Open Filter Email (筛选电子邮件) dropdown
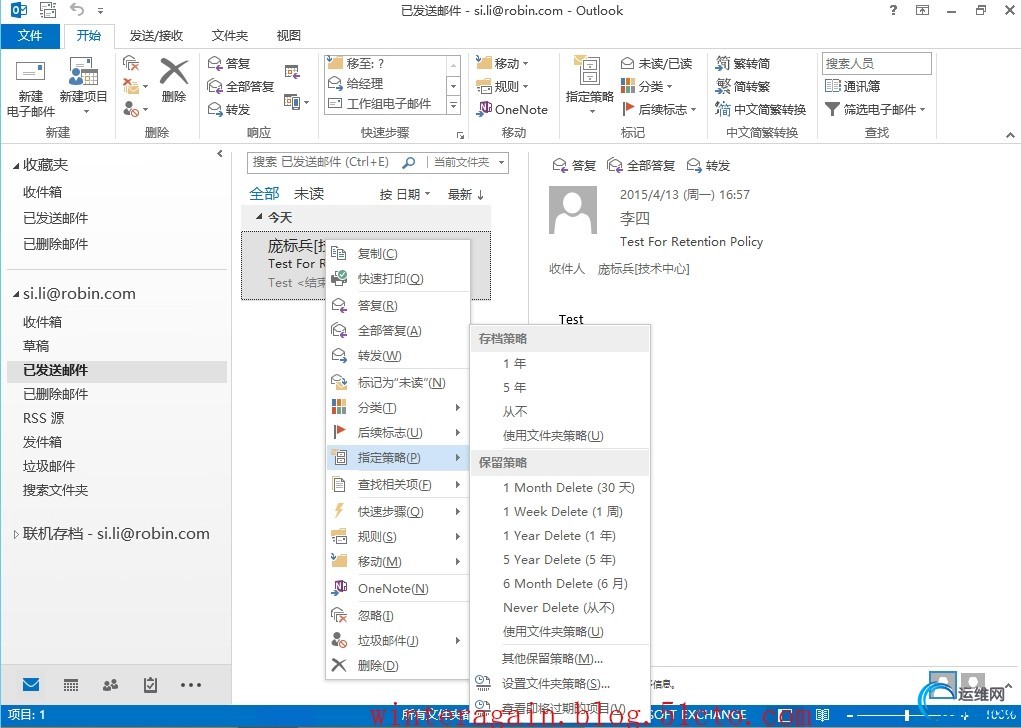 pos(875,109)
